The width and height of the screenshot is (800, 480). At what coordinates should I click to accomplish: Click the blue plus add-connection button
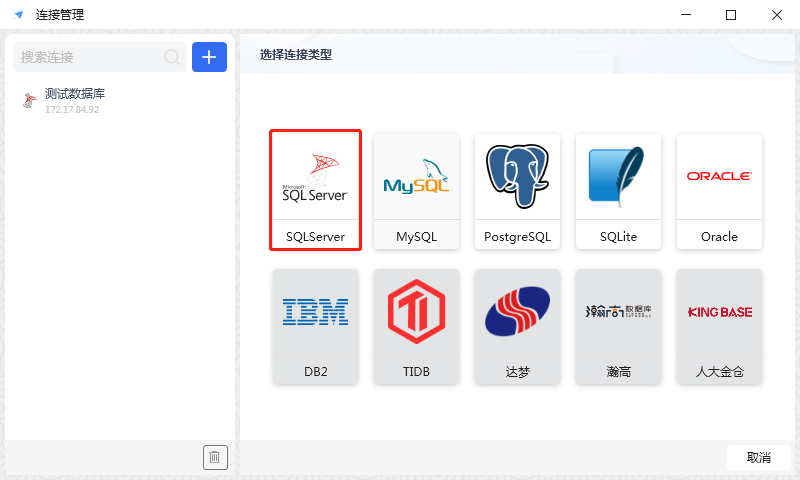(209, 57)
